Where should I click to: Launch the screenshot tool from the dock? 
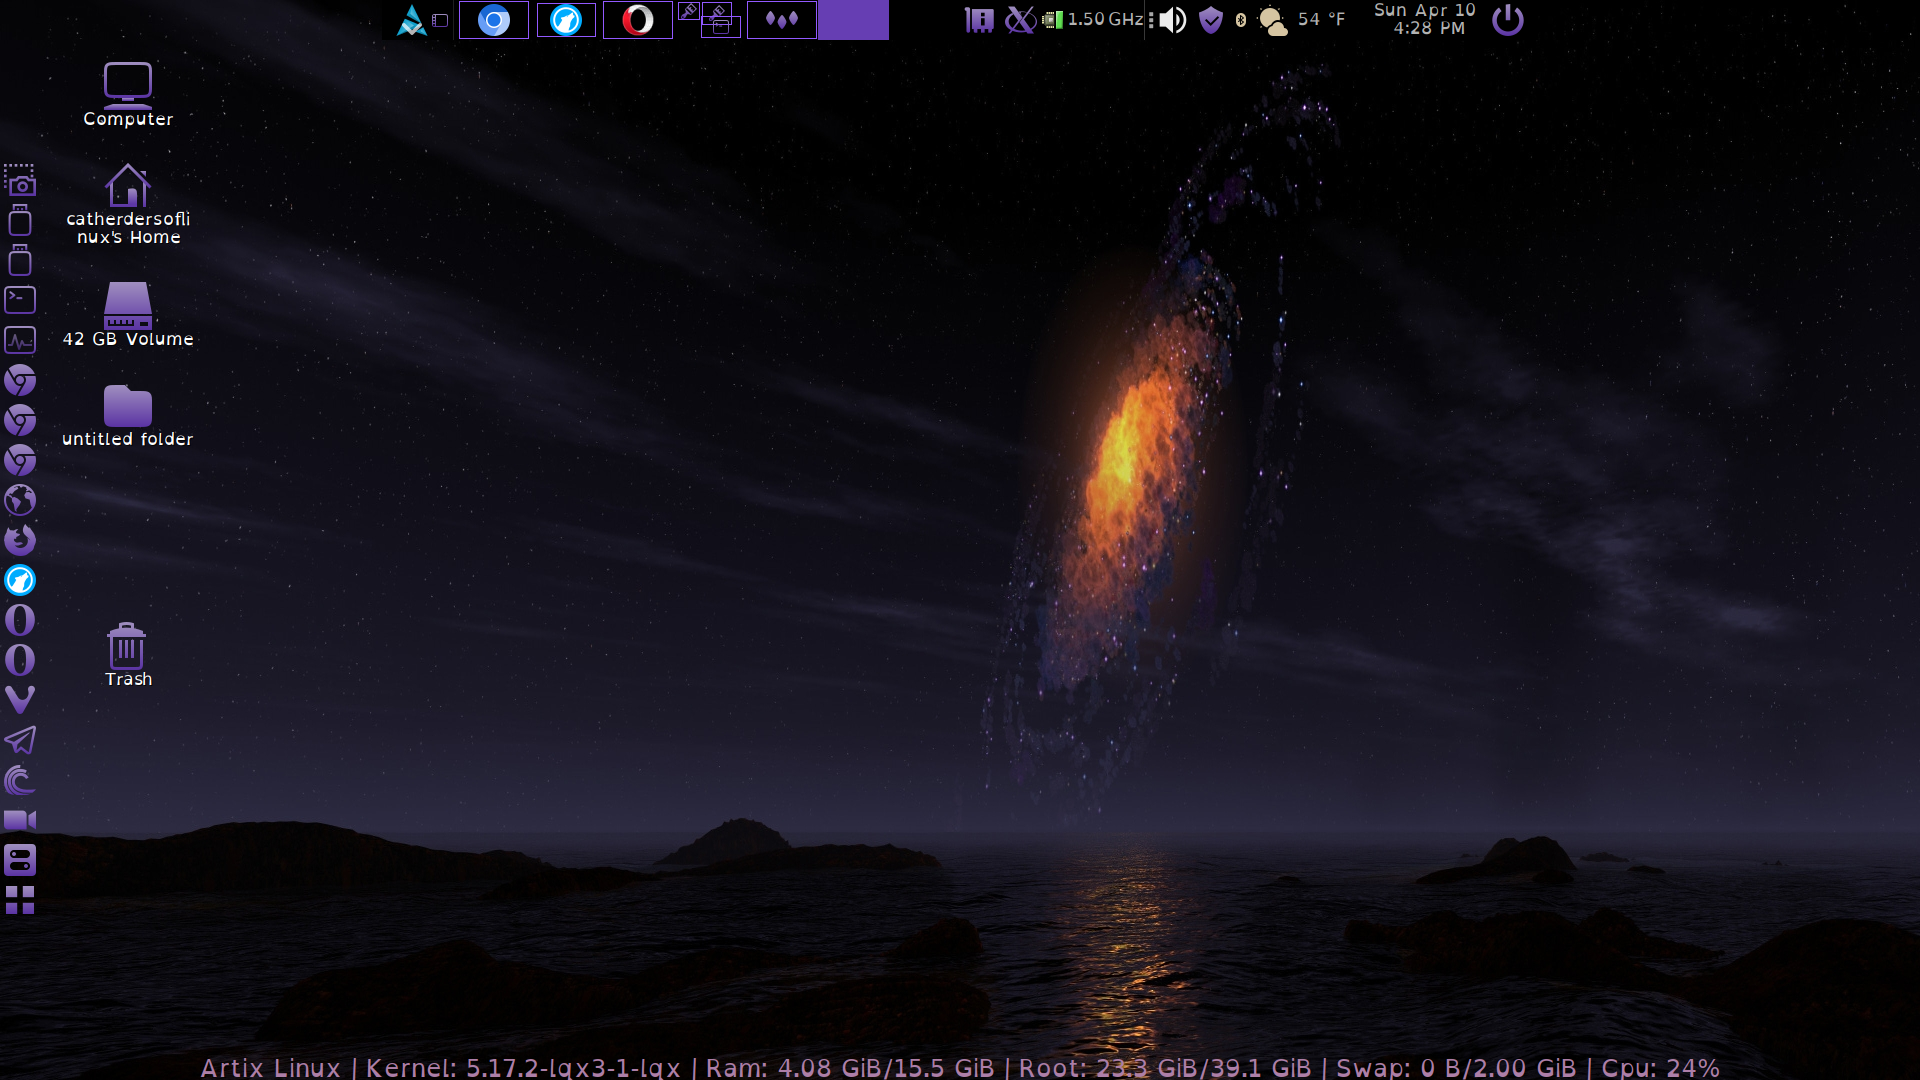pos(20,180)
